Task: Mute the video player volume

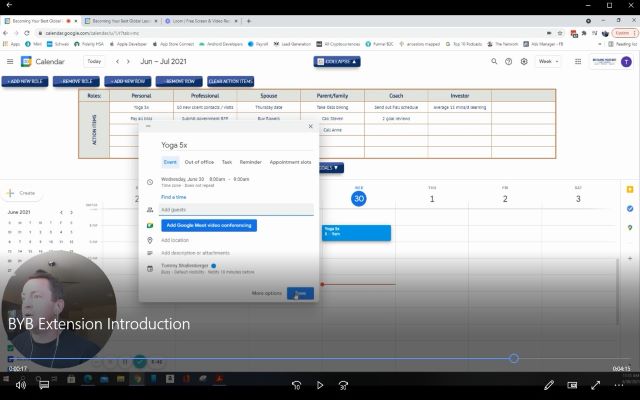Action: tap(20, 385)
